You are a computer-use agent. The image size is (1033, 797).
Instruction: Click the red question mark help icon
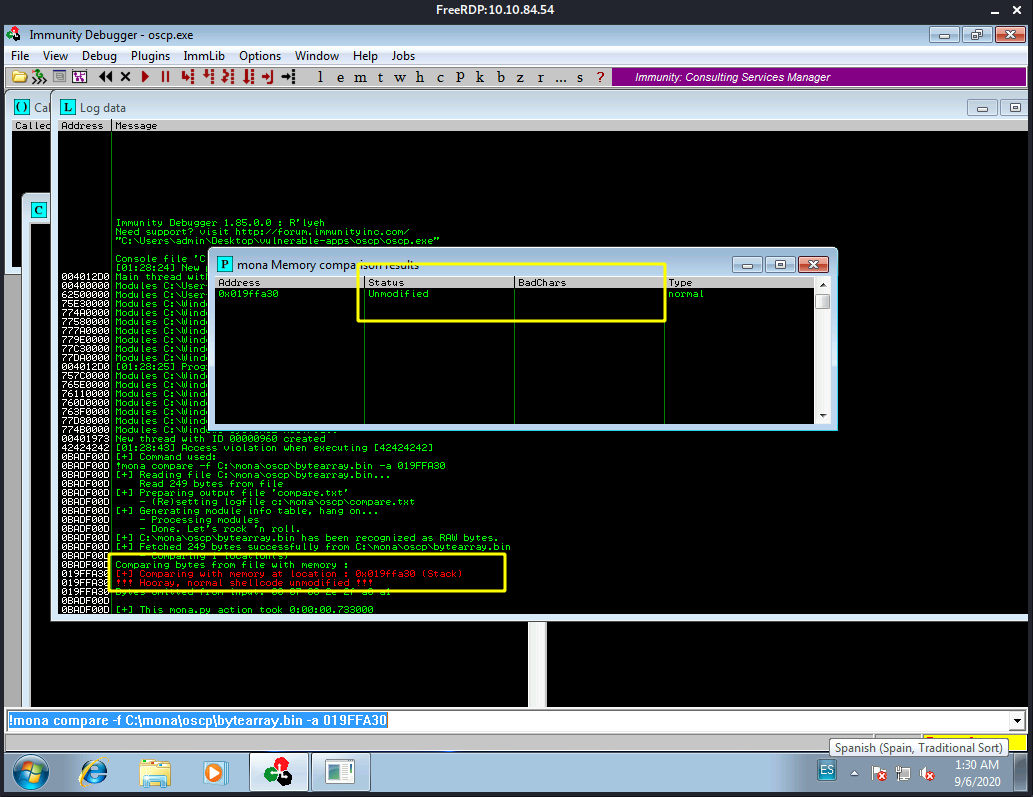coord(600,77)
